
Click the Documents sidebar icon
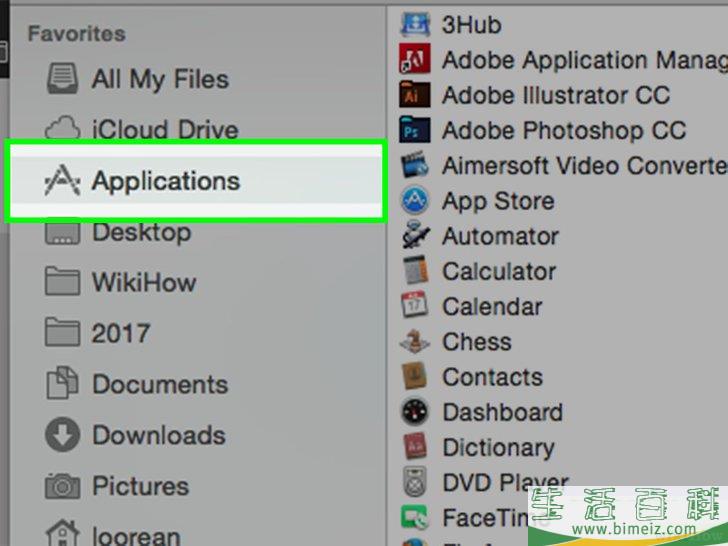(x=63, y=383)
